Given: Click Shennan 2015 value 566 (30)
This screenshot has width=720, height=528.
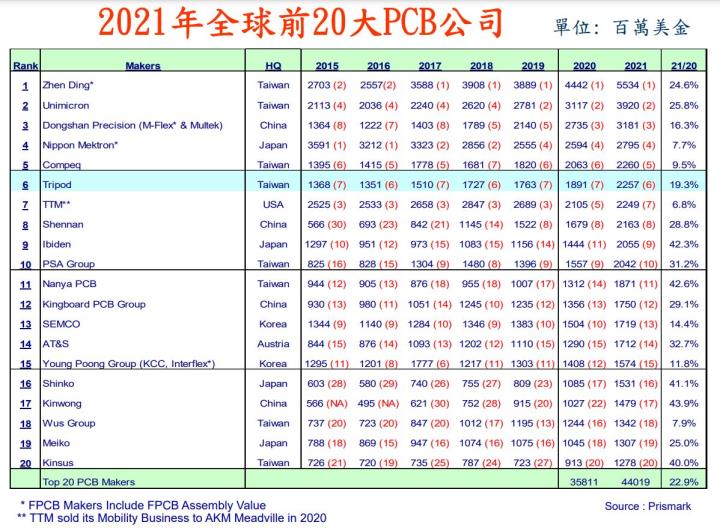Looking at the screenshot, I should tap(326, 225).
